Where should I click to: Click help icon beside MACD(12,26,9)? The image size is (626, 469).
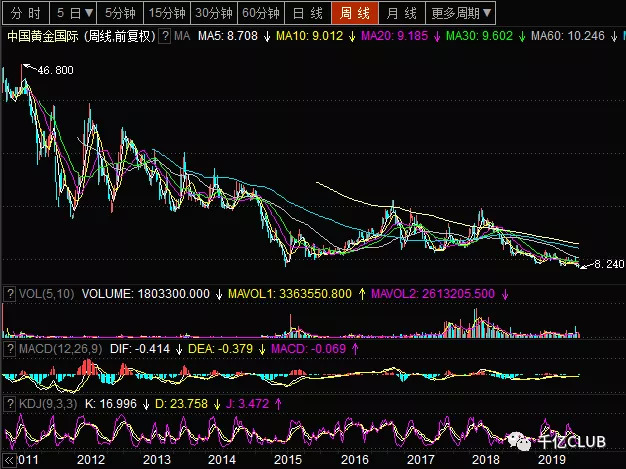click(10, 349)
